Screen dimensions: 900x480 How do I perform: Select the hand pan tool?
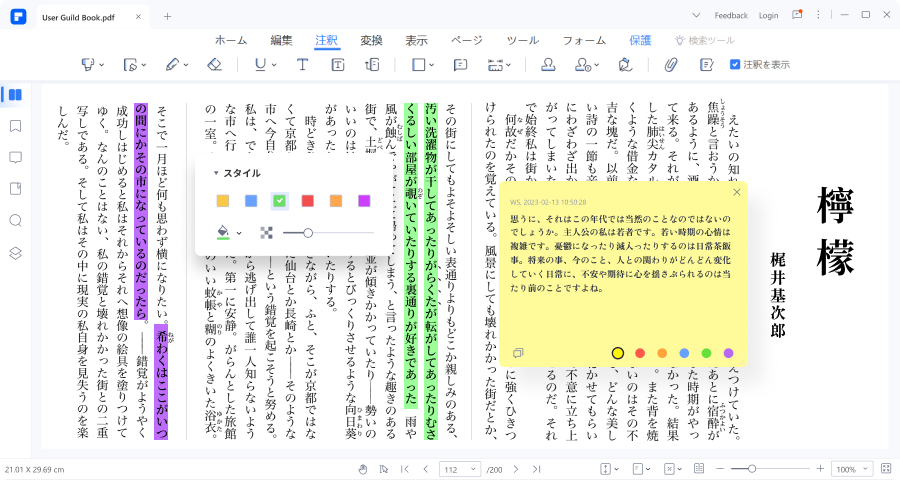(363, 469)
